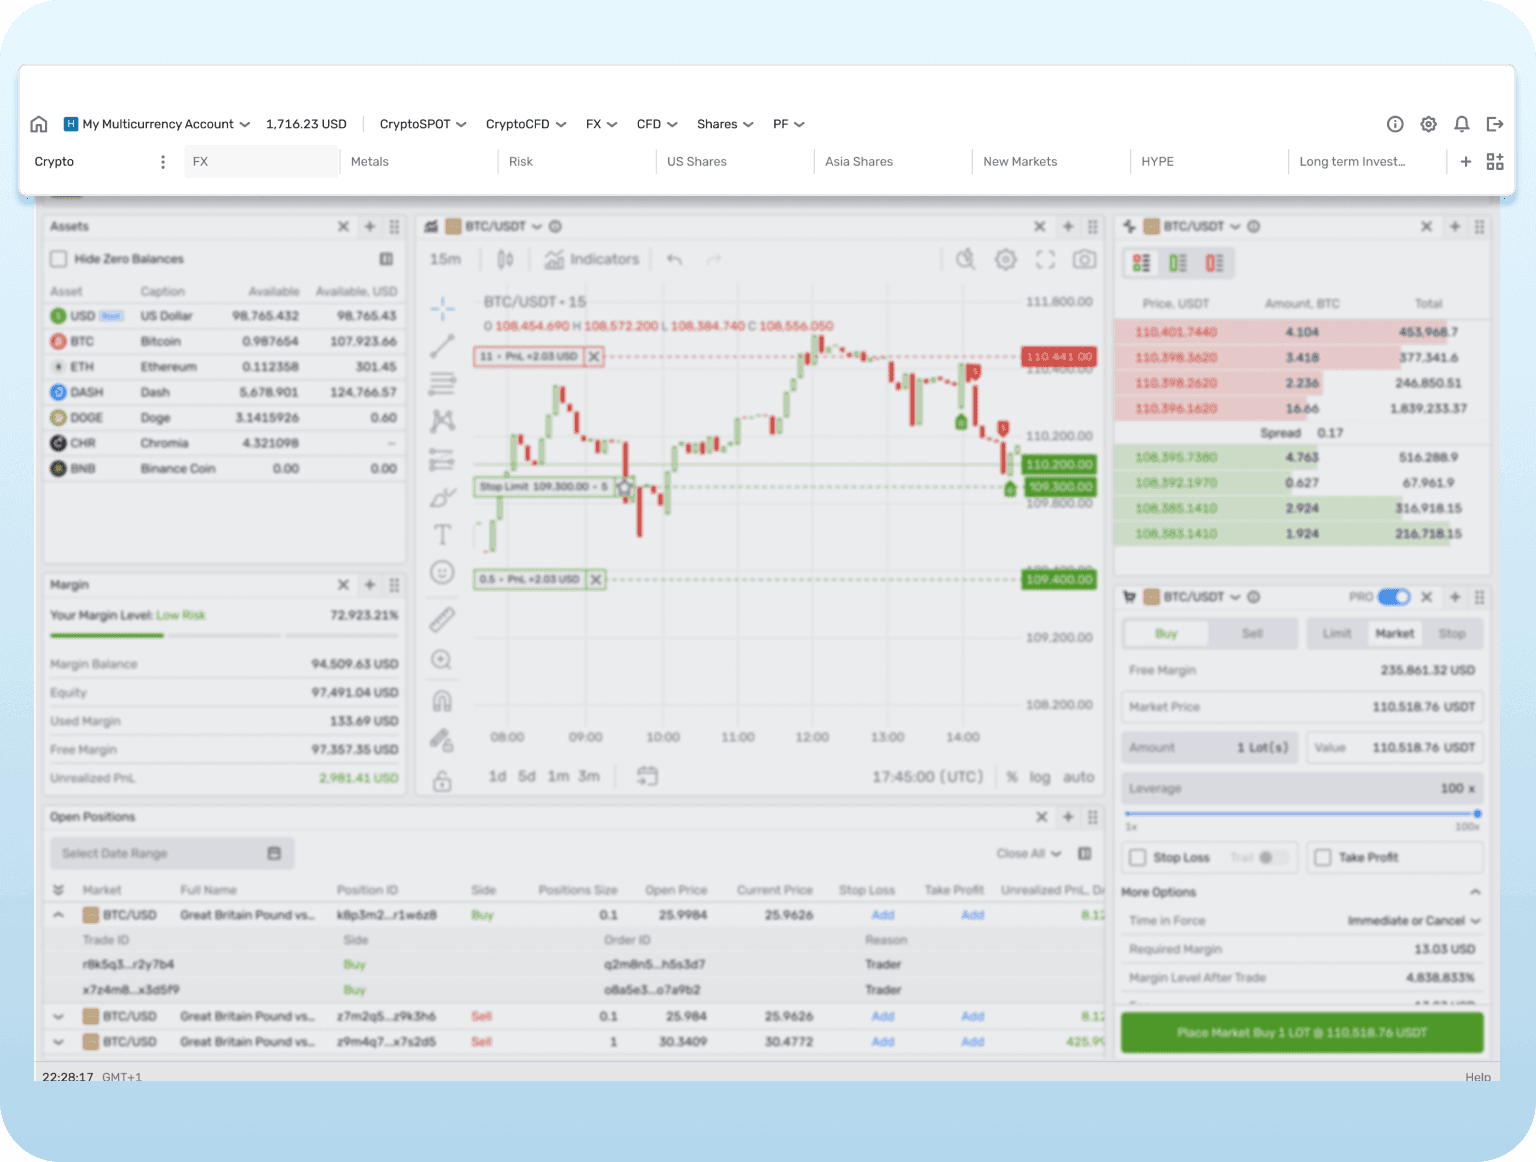Click Place Market Buy button
The width and height of the screenshot is (1536, 1162).
[1302, 1033]
